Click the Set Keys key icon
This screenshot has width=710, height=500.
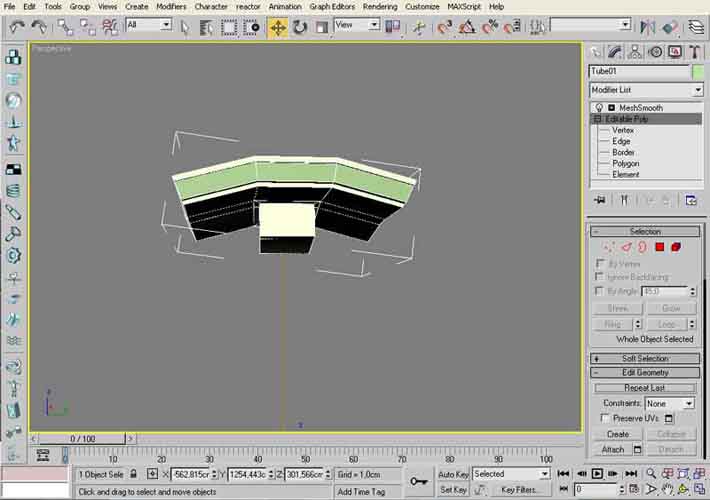tap(420, 483)
